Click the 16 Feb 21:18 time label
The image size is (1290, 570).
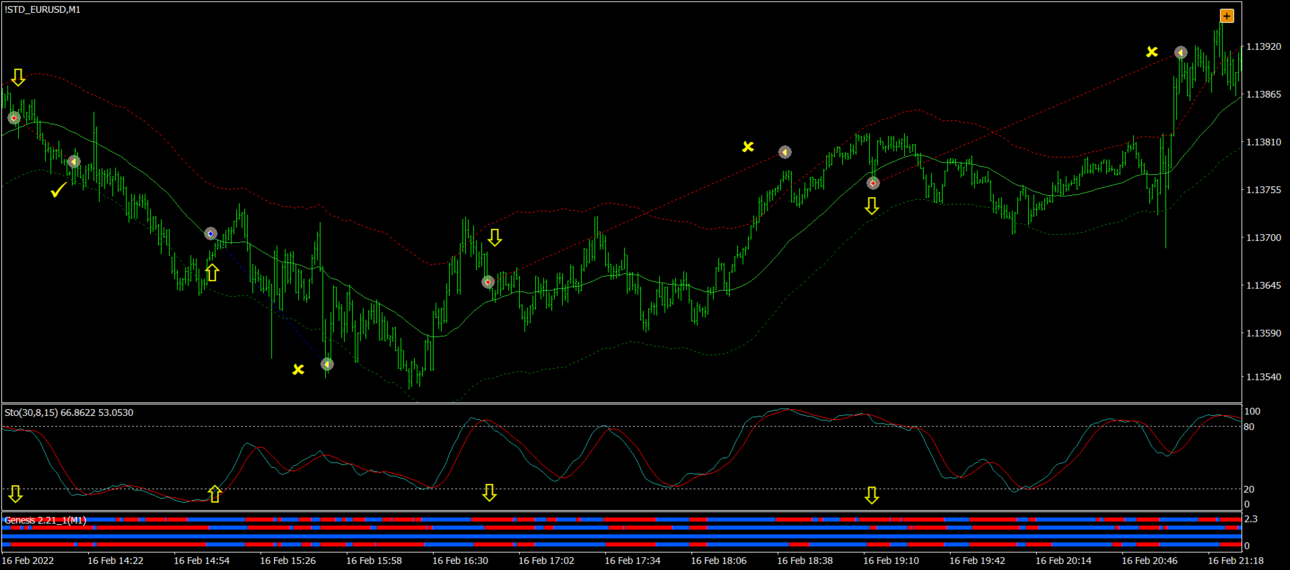[1236, 561]
